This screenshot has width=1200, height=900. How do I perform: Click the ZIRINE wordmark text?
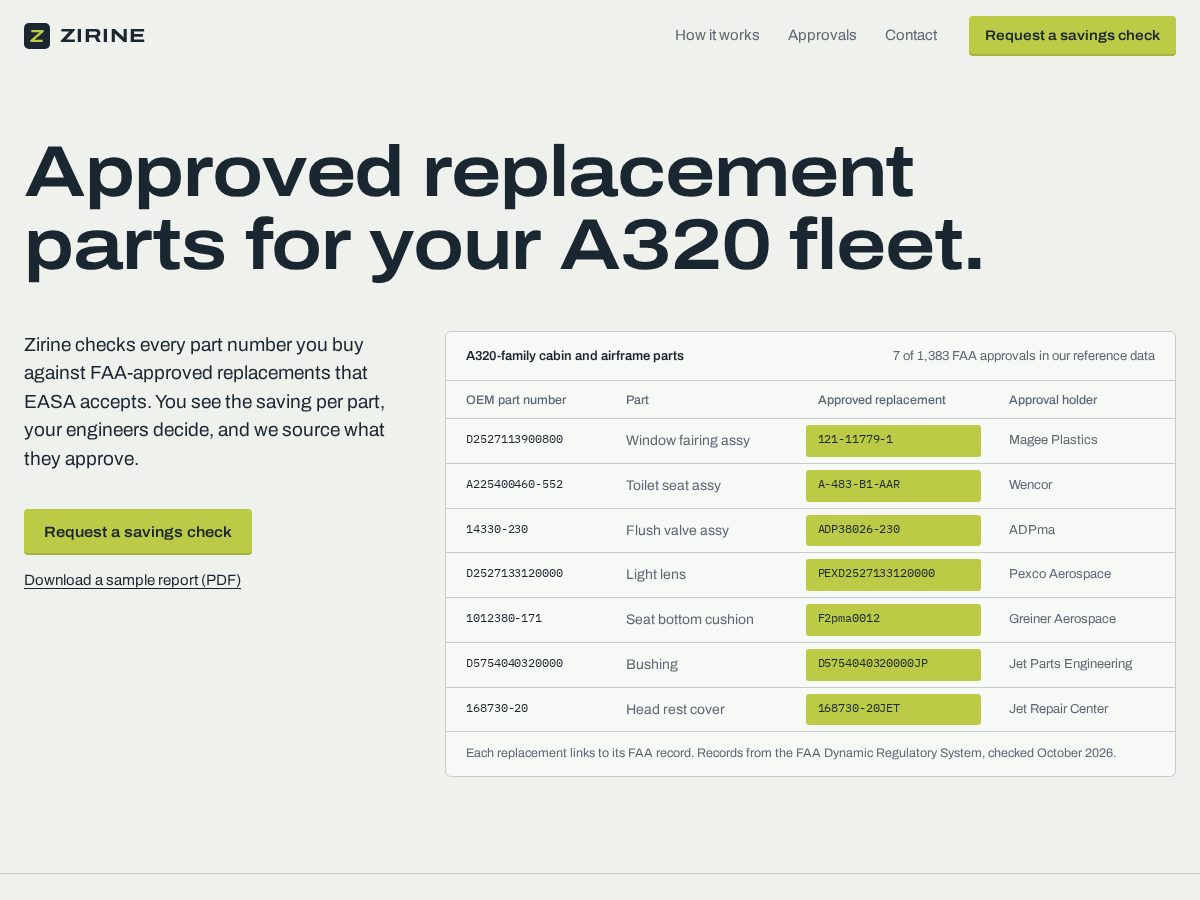tap(102, 36)
